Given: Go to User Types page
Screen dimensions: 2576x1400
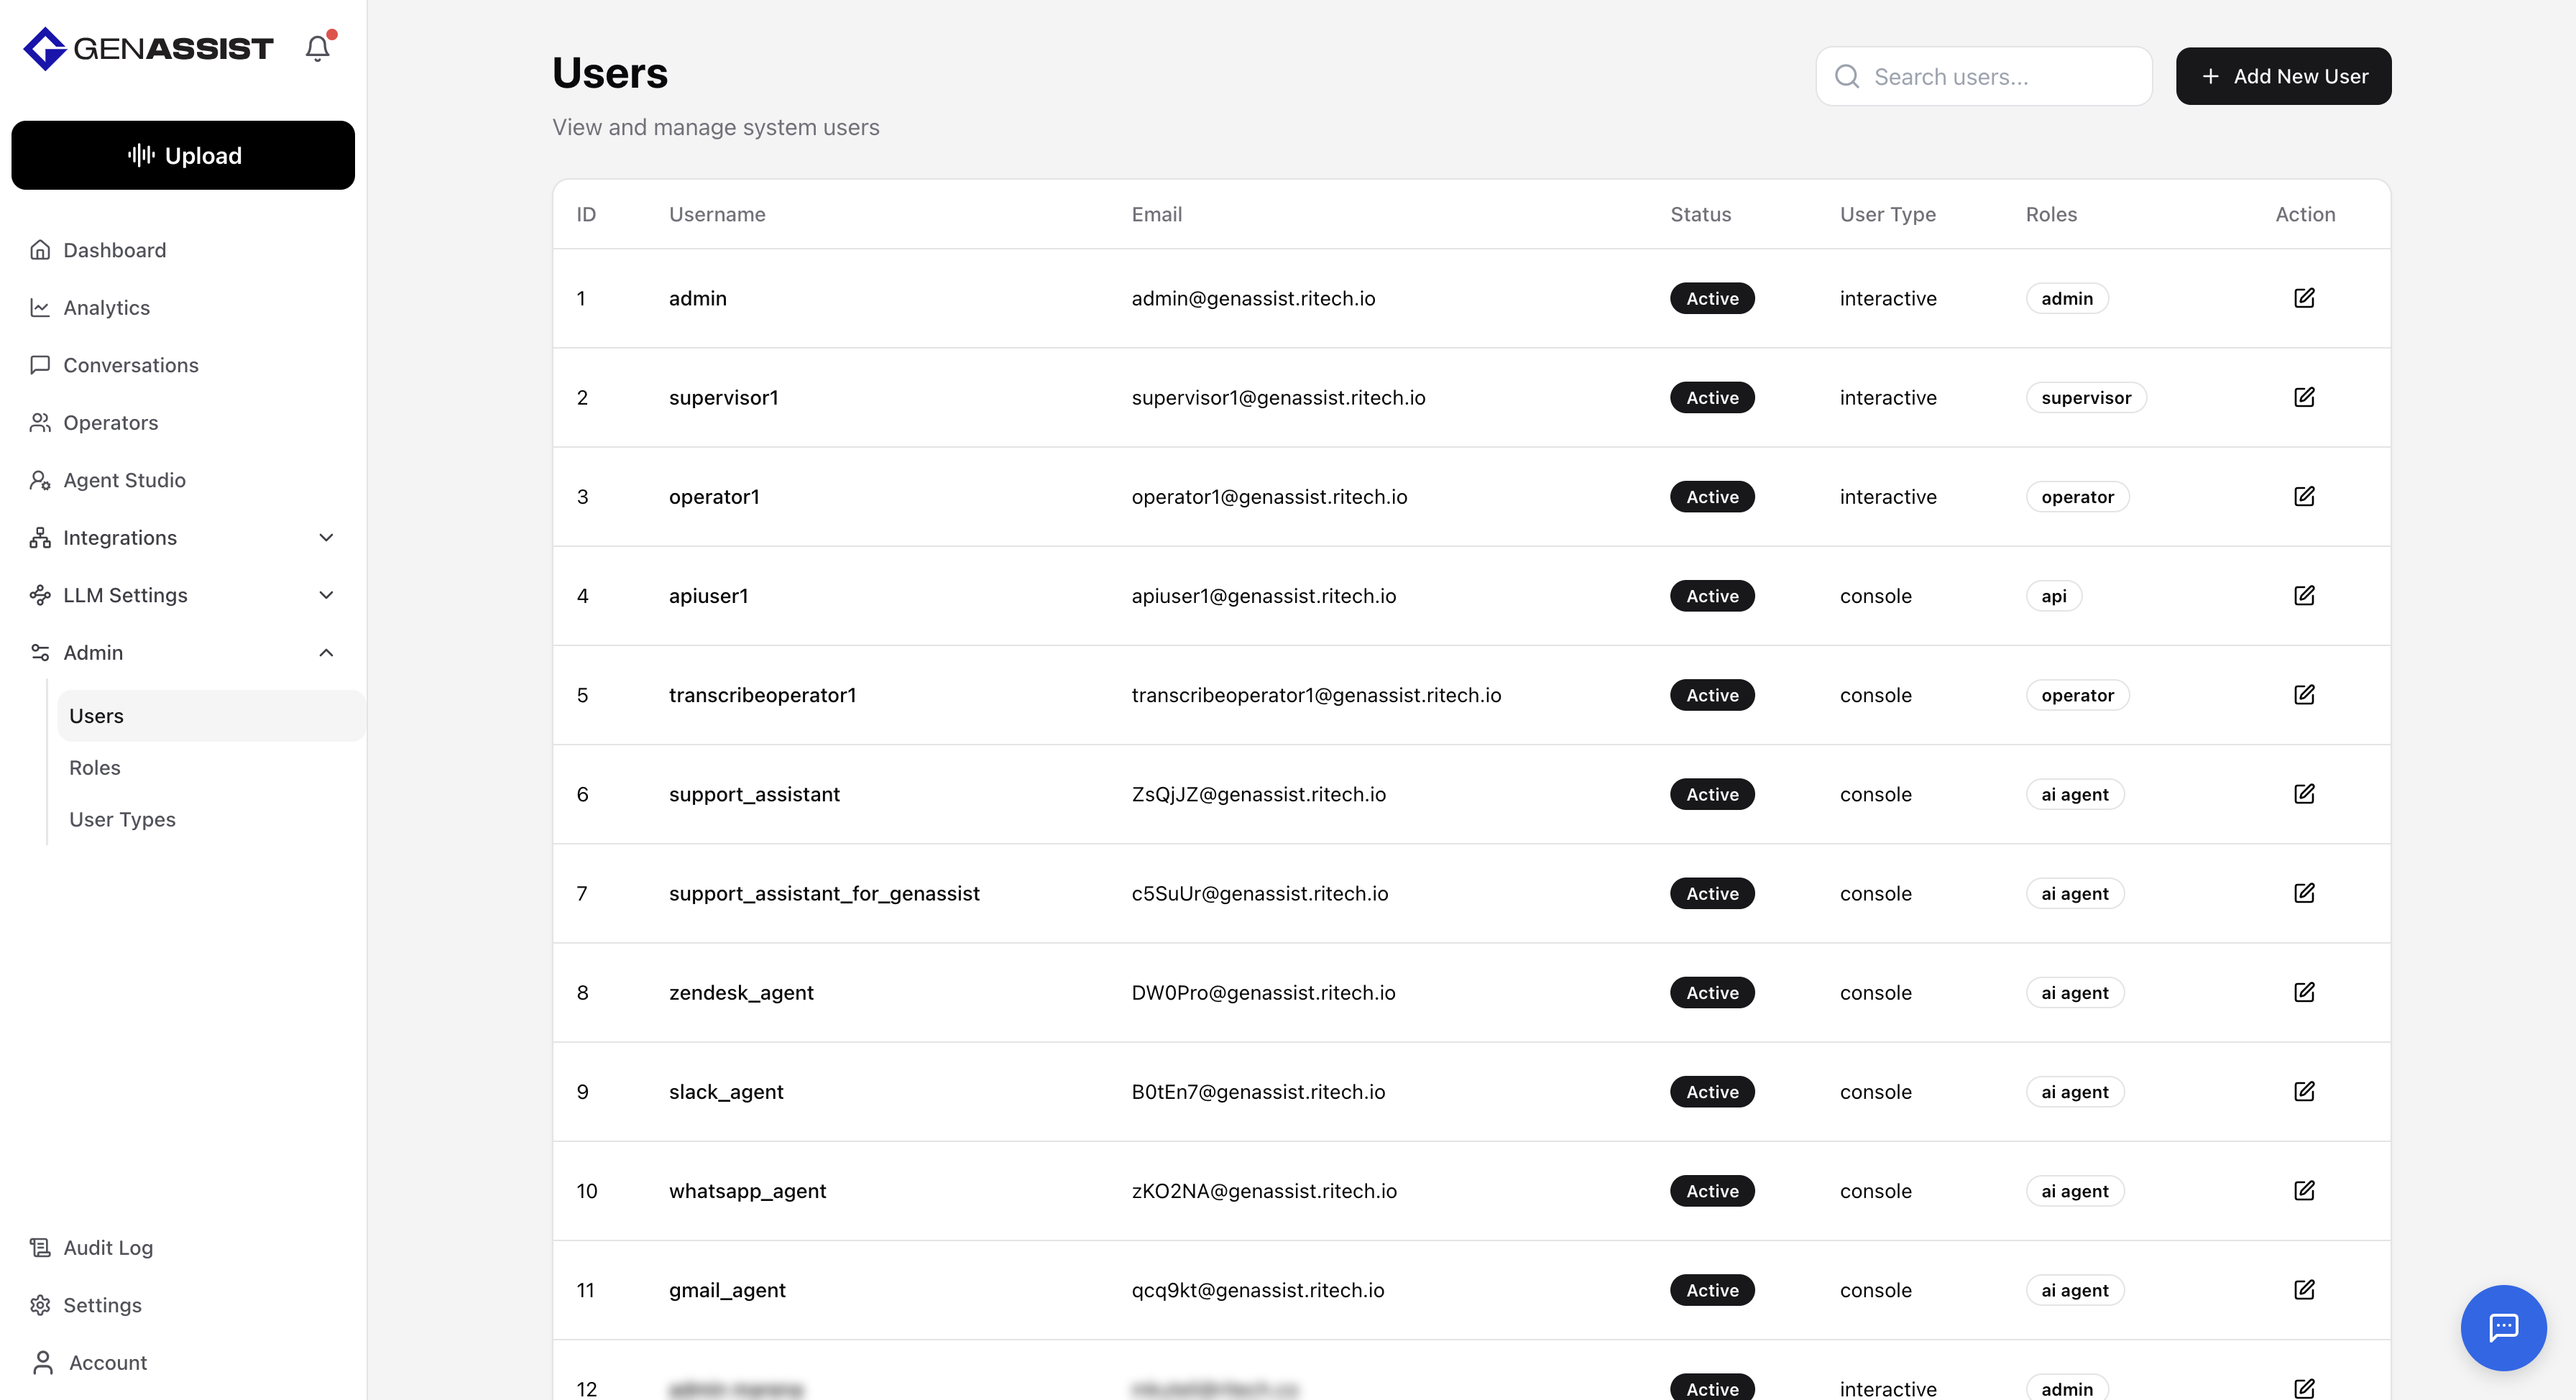Looking at the screenshot, I should coord(122,819).
